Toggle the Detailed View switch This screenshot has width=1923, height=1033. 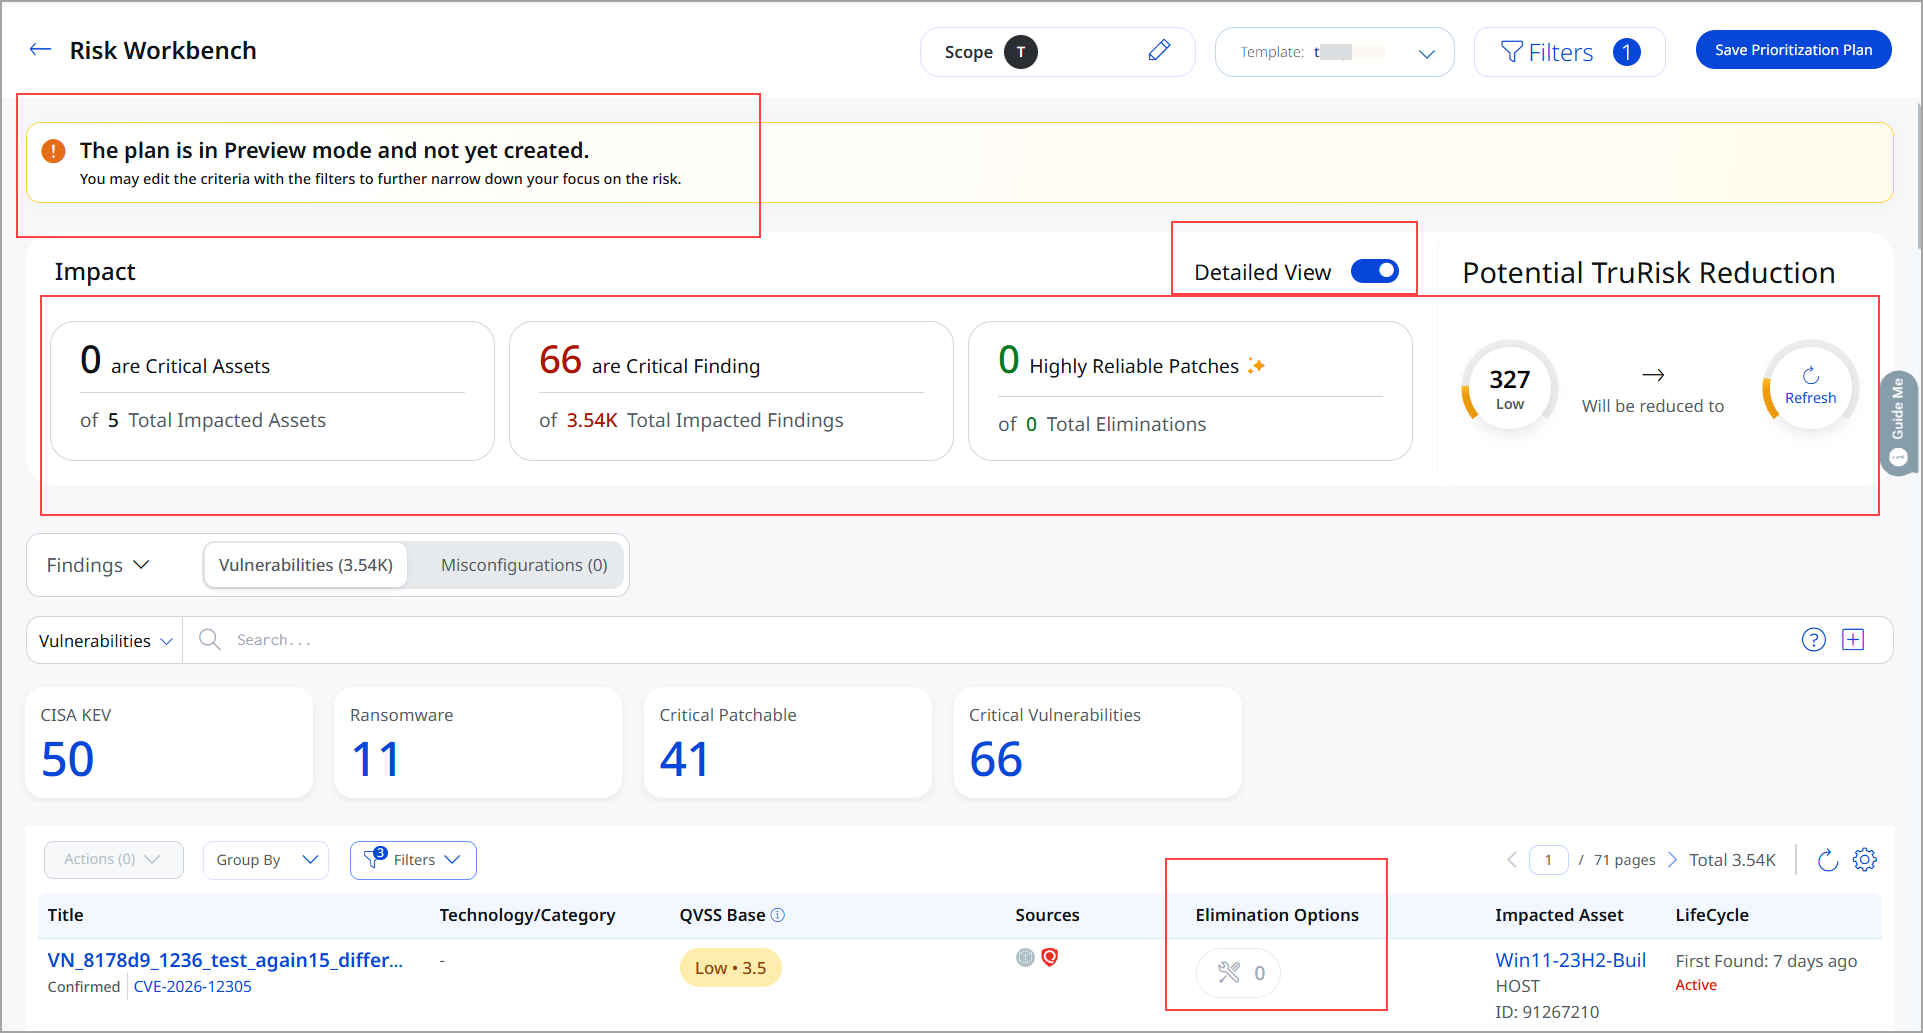(x=1375, y=271)
